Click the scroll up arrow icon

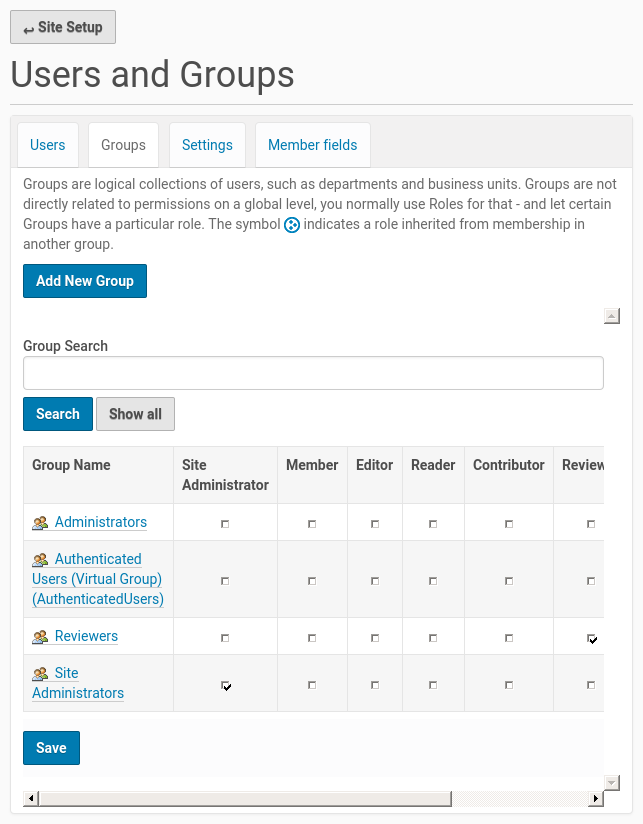[x=612, y=317]
